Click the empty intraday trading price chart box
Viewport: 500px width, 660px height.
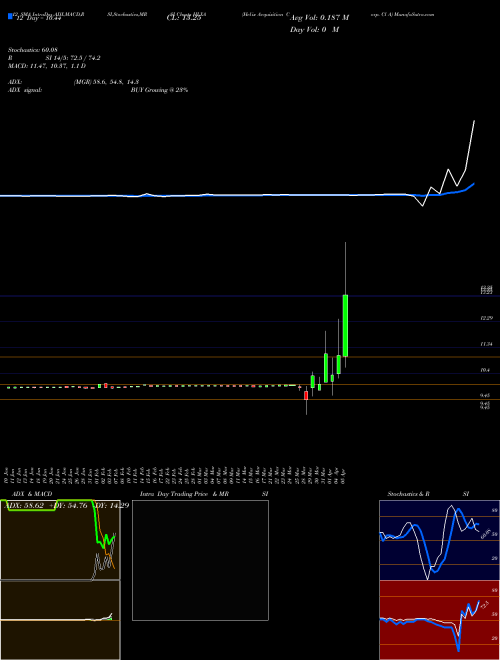coord(200,560)
